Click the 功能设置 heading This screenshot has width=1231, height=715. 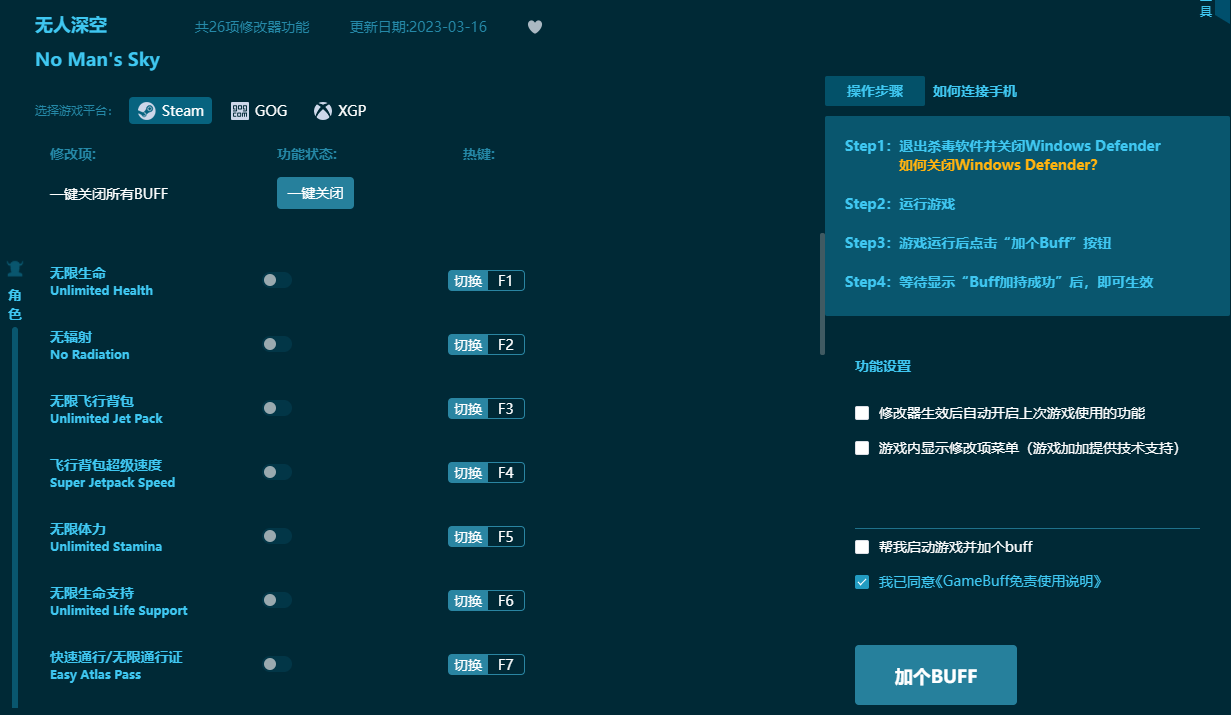click(x=883, y=366)
